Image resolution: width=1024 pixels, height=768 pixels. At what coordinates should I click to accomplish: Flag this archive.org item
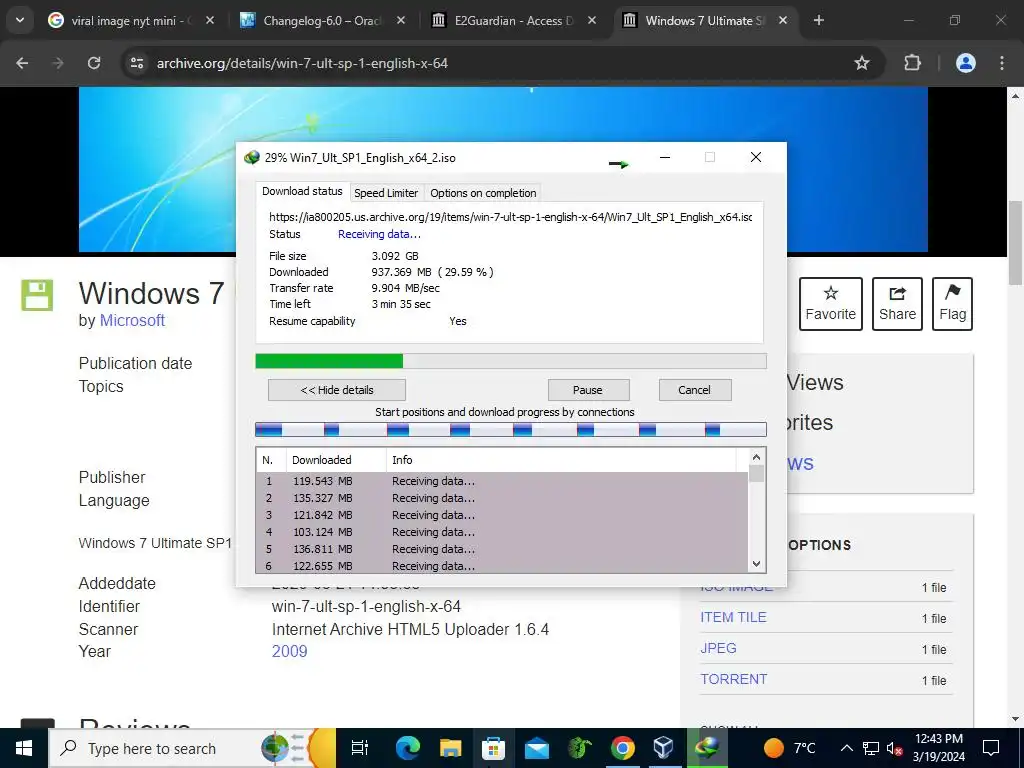[952, 304]
